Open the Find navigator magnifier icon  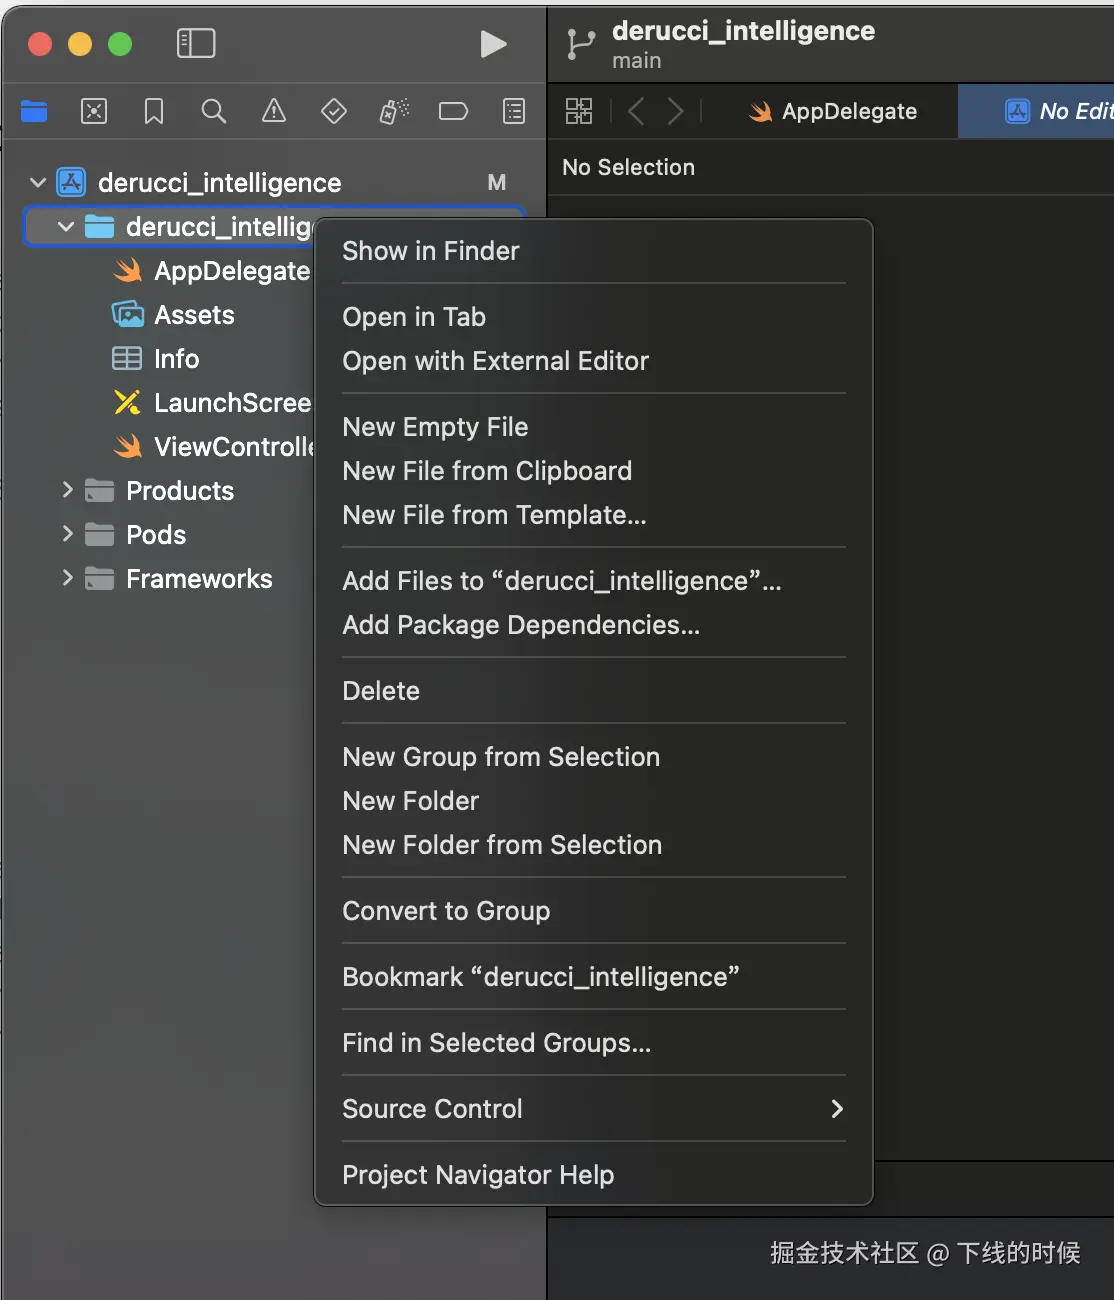click(x=213, y=111)
